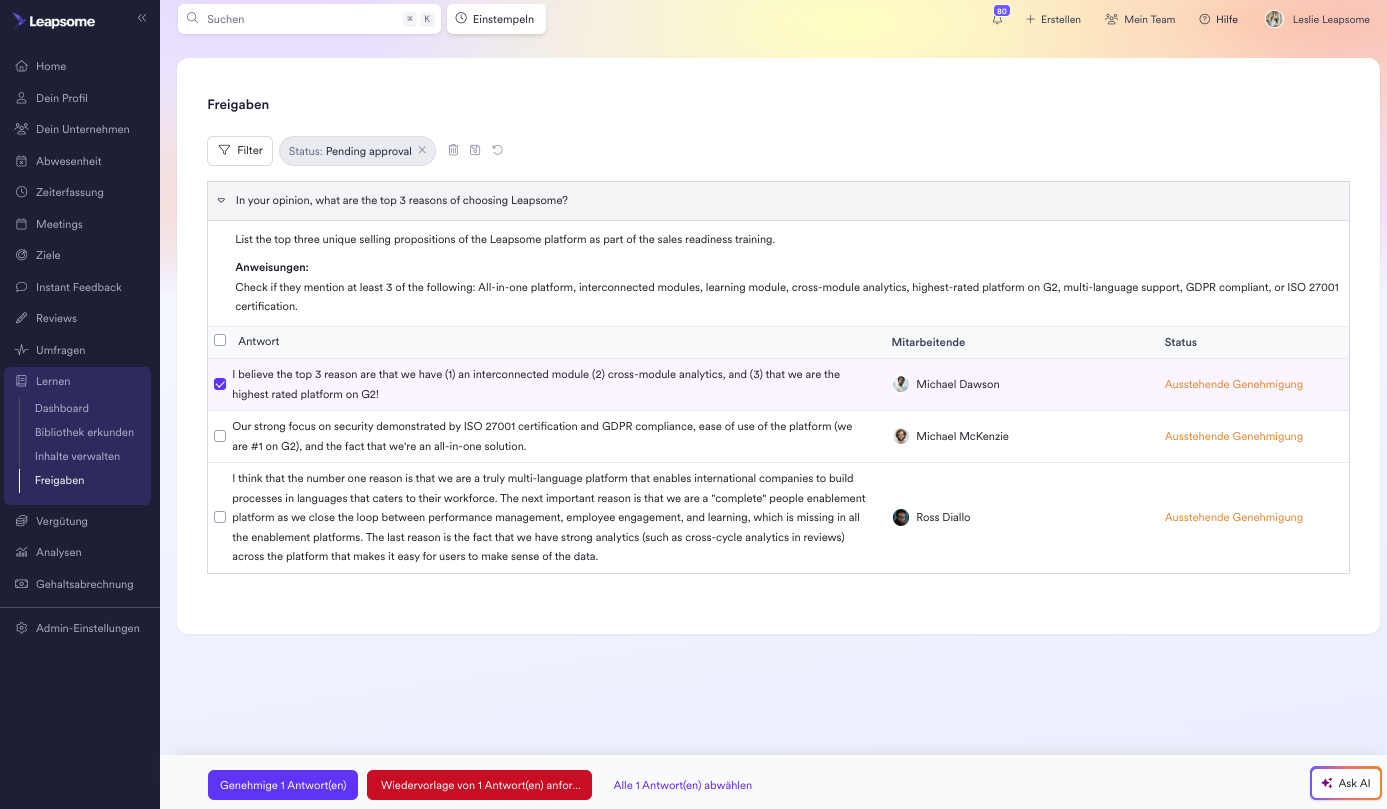Click the Umfragen pulse icon
This screenshot has height=809, width=1387.
click(22, 350)
